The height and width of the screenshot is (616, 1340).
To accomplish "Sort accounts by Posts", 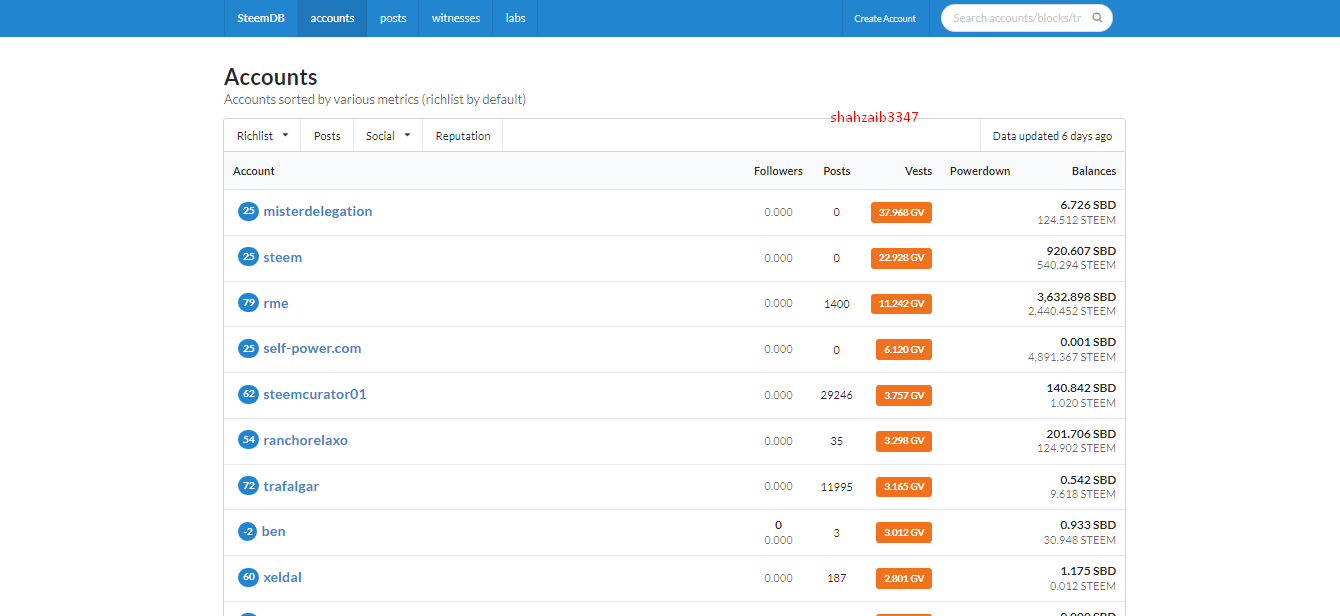I will pos(327,136).
